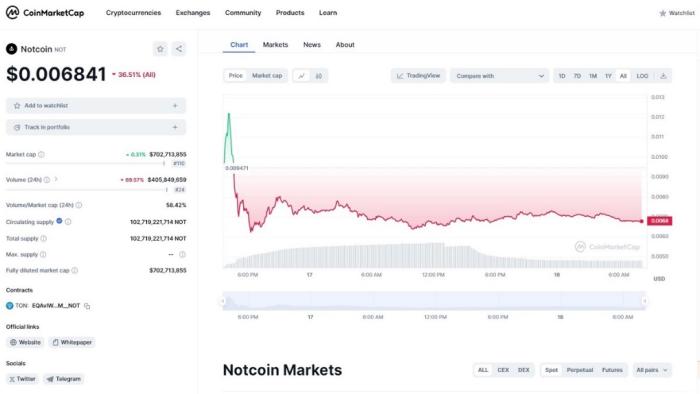This screenshot has height=394, width=700.
Task: Open the CoinMarketCap logo home link
Action: pyautogui.click(x=45, y=12)
